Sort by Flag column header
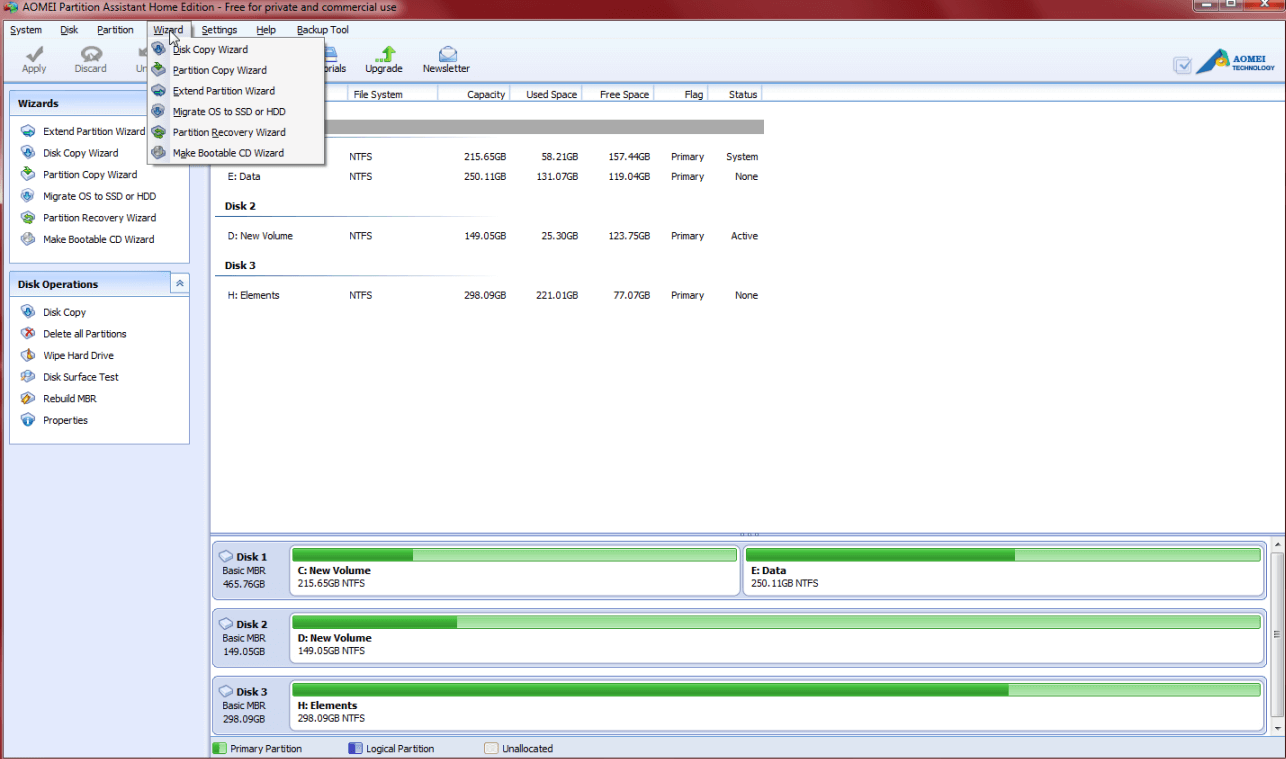Screen dimensions: 1286x759 682,94
